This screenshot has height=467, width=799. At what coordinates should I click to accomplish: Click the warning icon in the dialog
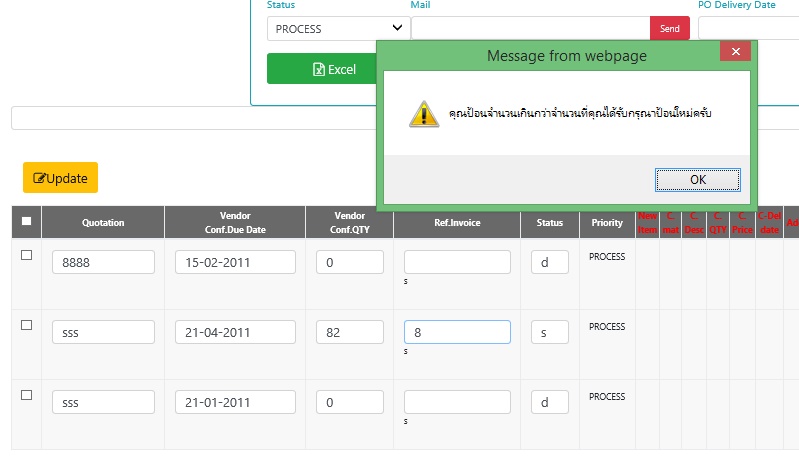click(424, 114)
